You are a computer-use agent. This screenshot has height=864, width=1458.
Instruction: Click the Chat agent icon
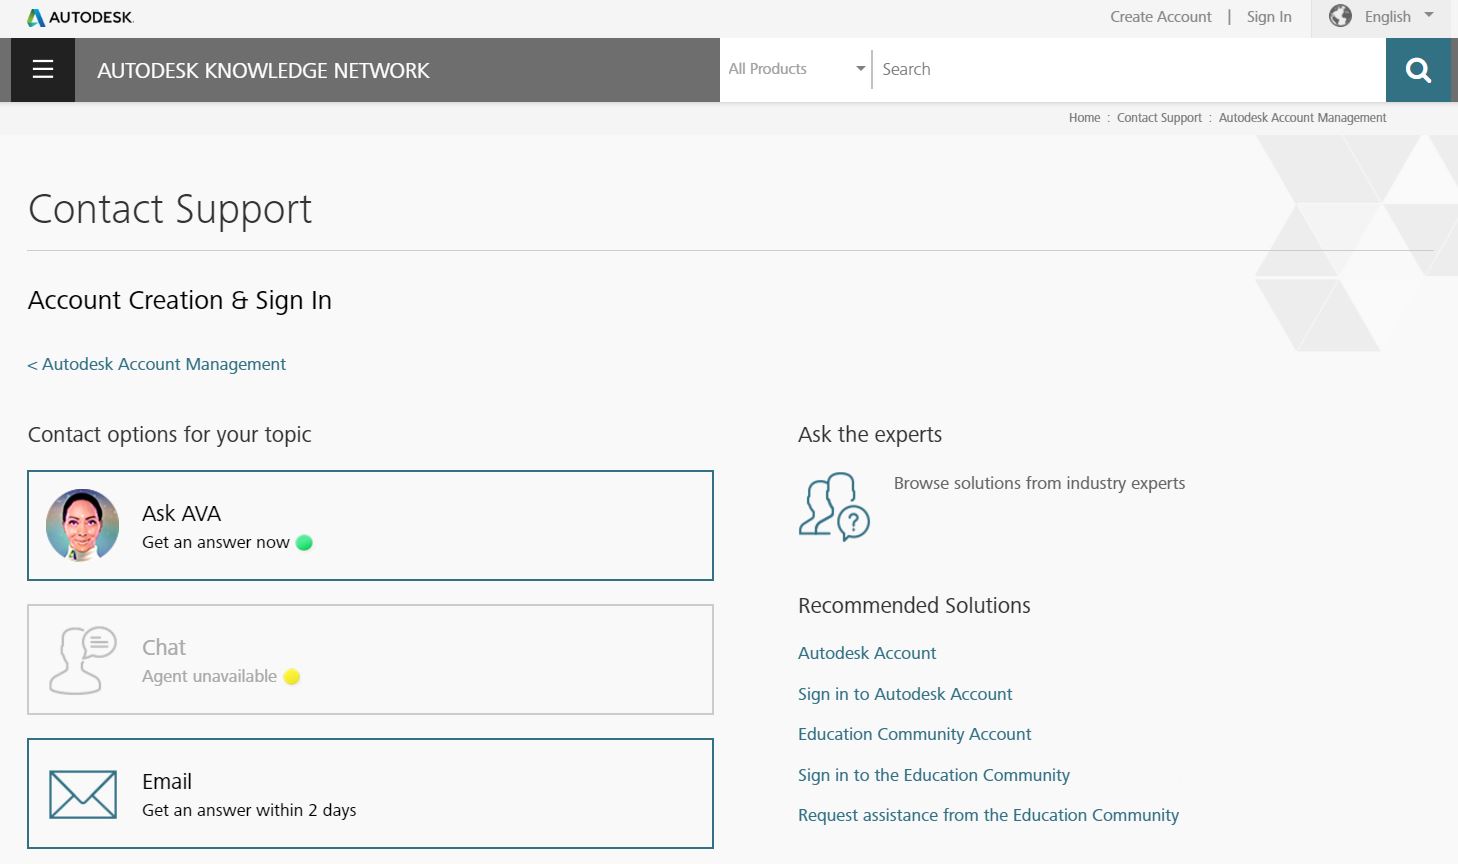[x=82, y=660]
